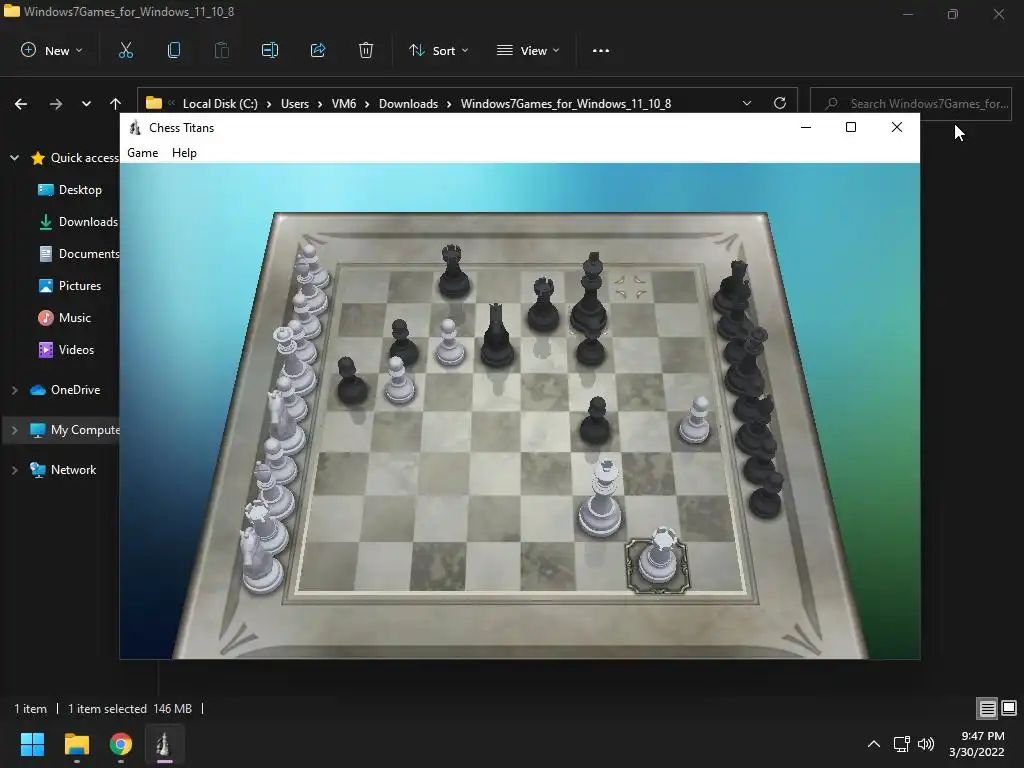Viewport: 1024px width, 768px height.
Task: Maximize the Chess Titans window
Action: 851,127
